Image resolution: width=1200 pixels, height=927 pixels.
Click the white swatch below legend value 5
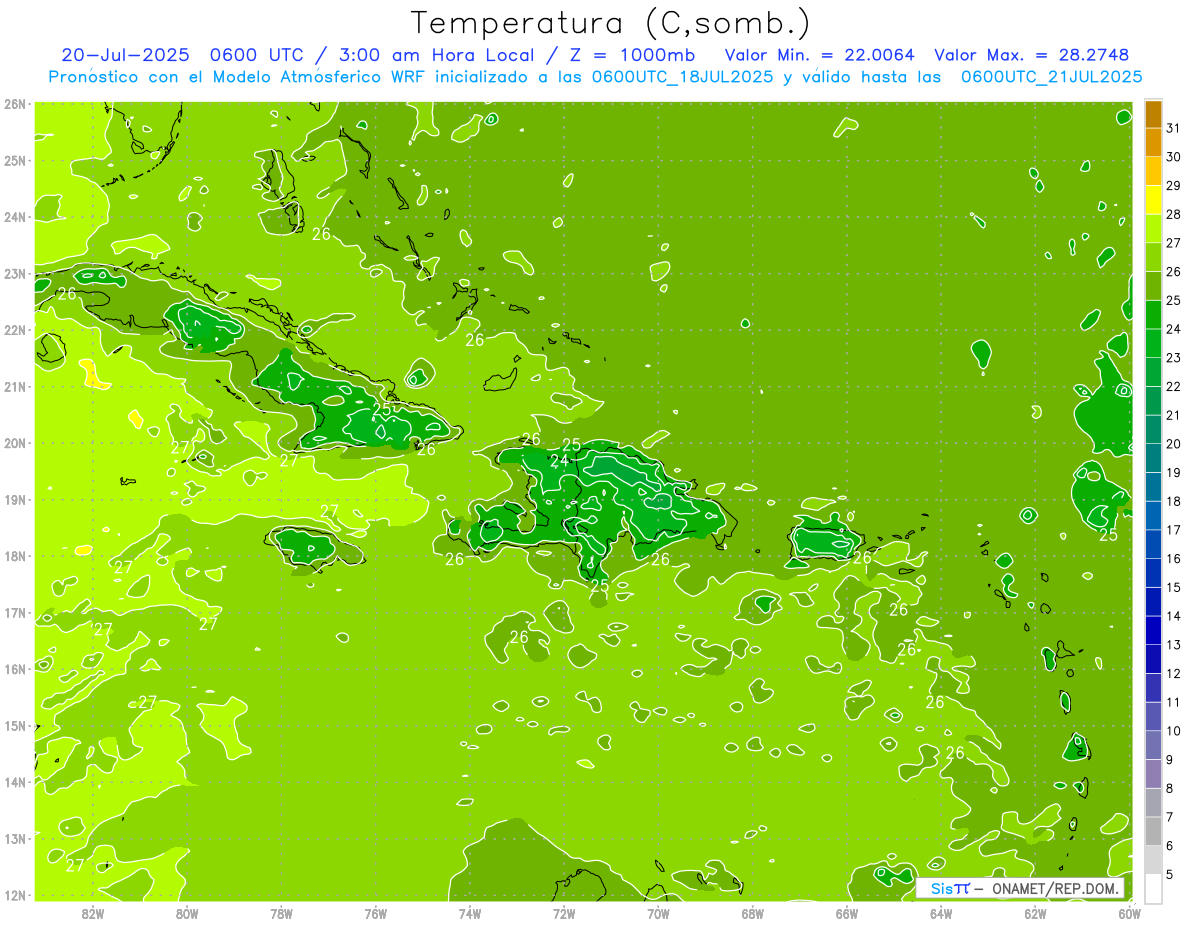click(1153, 888)
